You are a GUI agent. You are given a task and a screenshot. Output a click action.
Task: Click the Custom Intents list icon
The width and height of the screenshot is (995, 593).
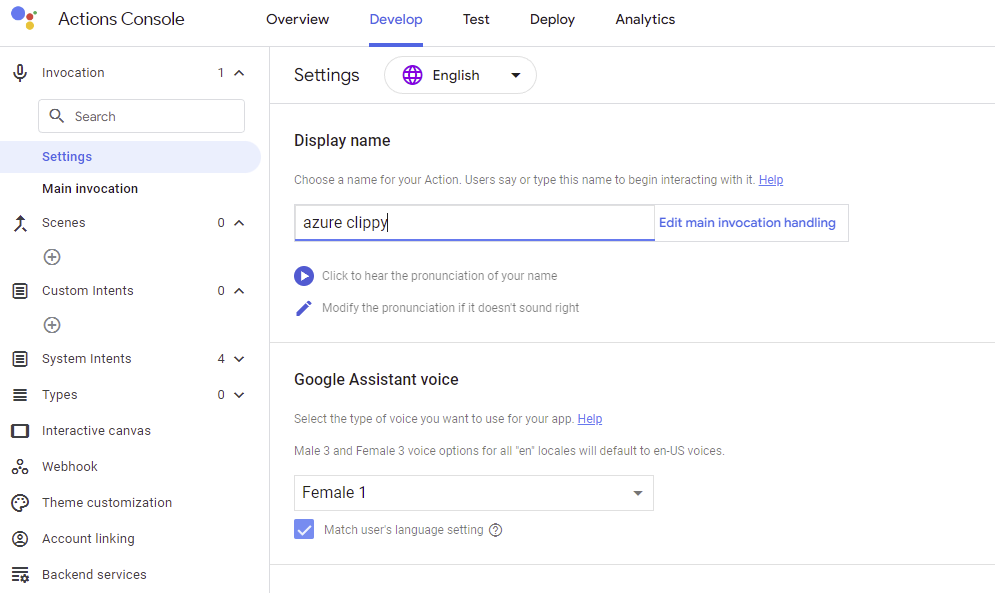pos(20,291)
